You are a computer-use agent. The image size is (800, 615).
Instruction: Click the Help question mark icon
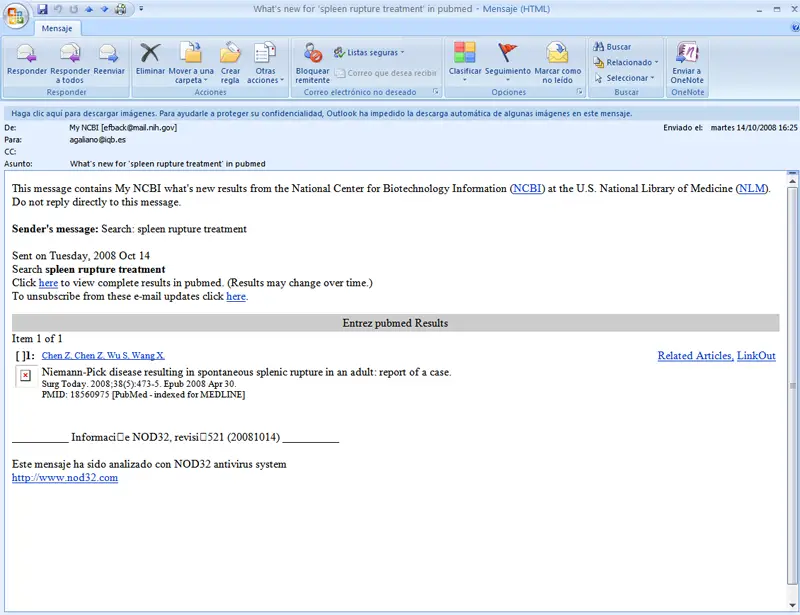(x=795, y=28)
